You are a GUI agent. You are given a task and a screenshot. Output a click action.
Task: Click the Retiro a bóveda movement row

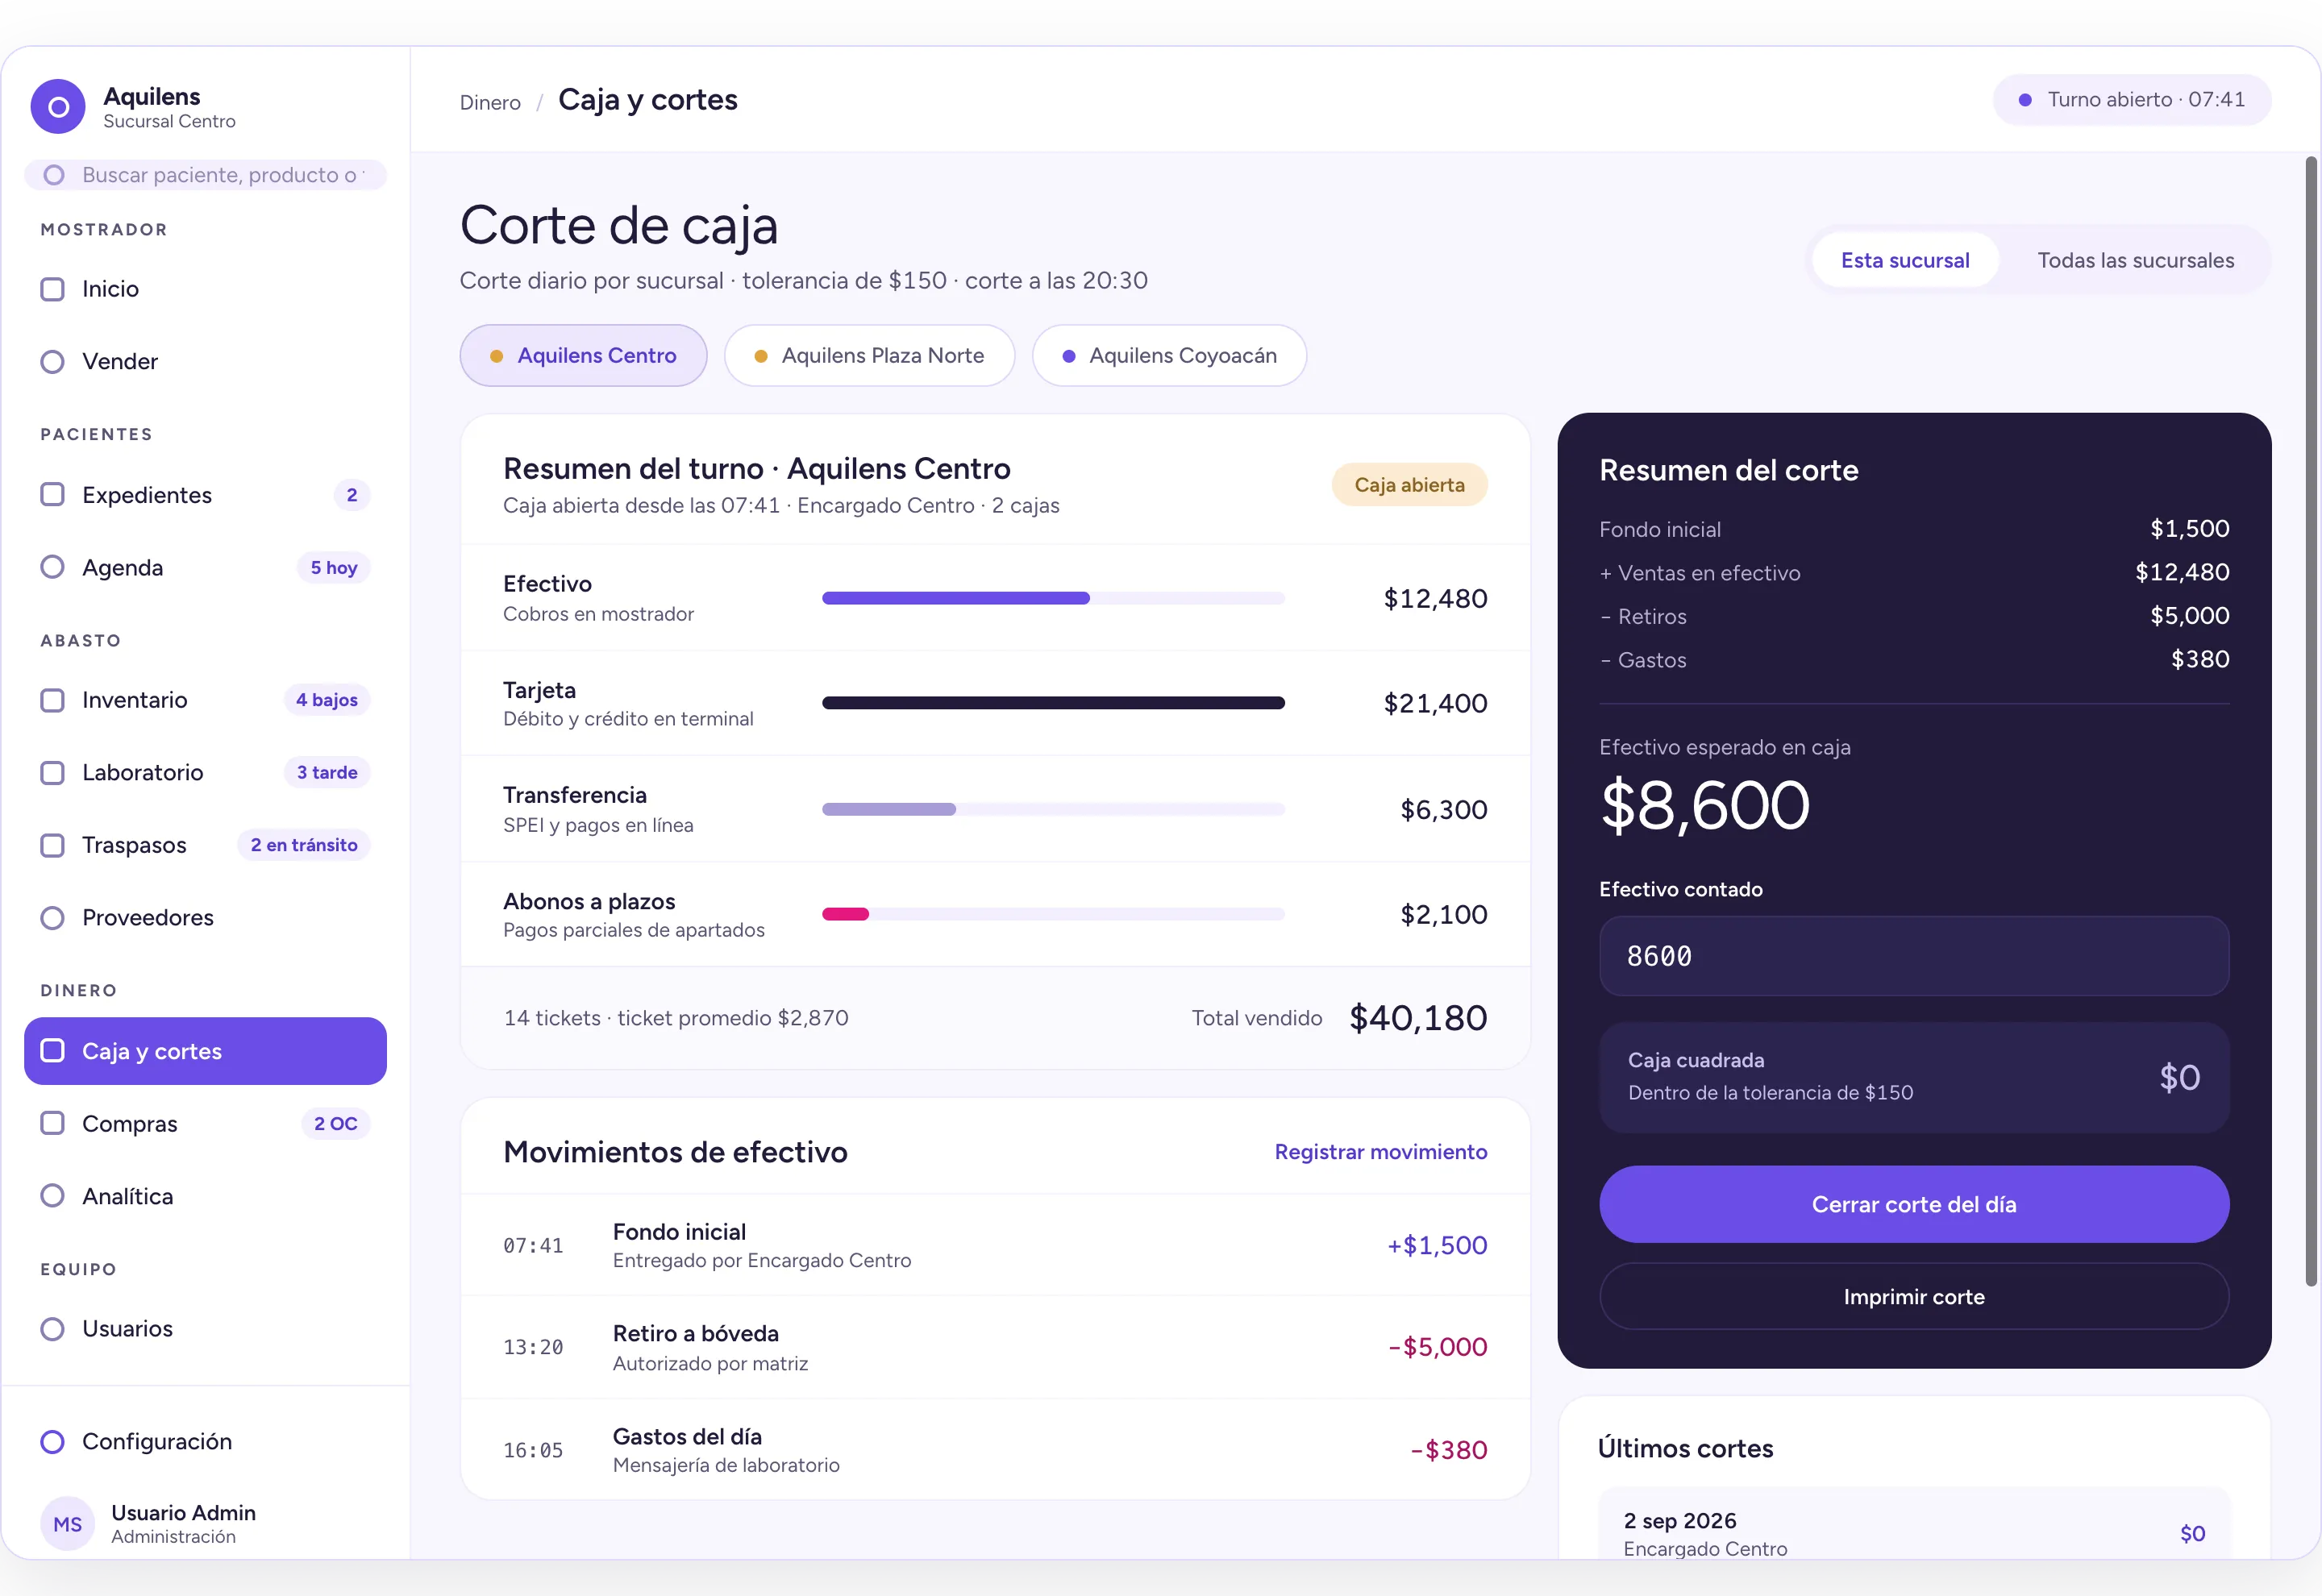(995, 1347)
